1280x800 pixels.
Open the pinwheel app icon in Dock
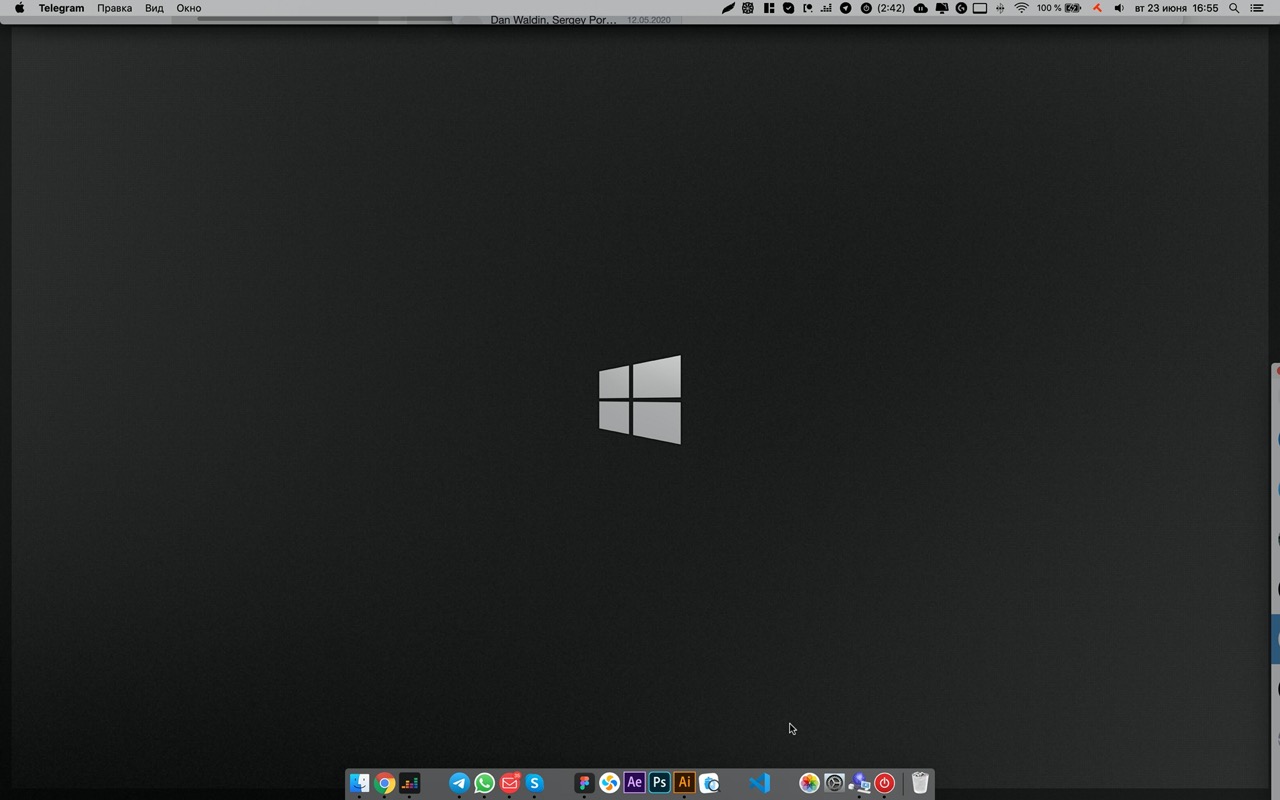[609, 783]
